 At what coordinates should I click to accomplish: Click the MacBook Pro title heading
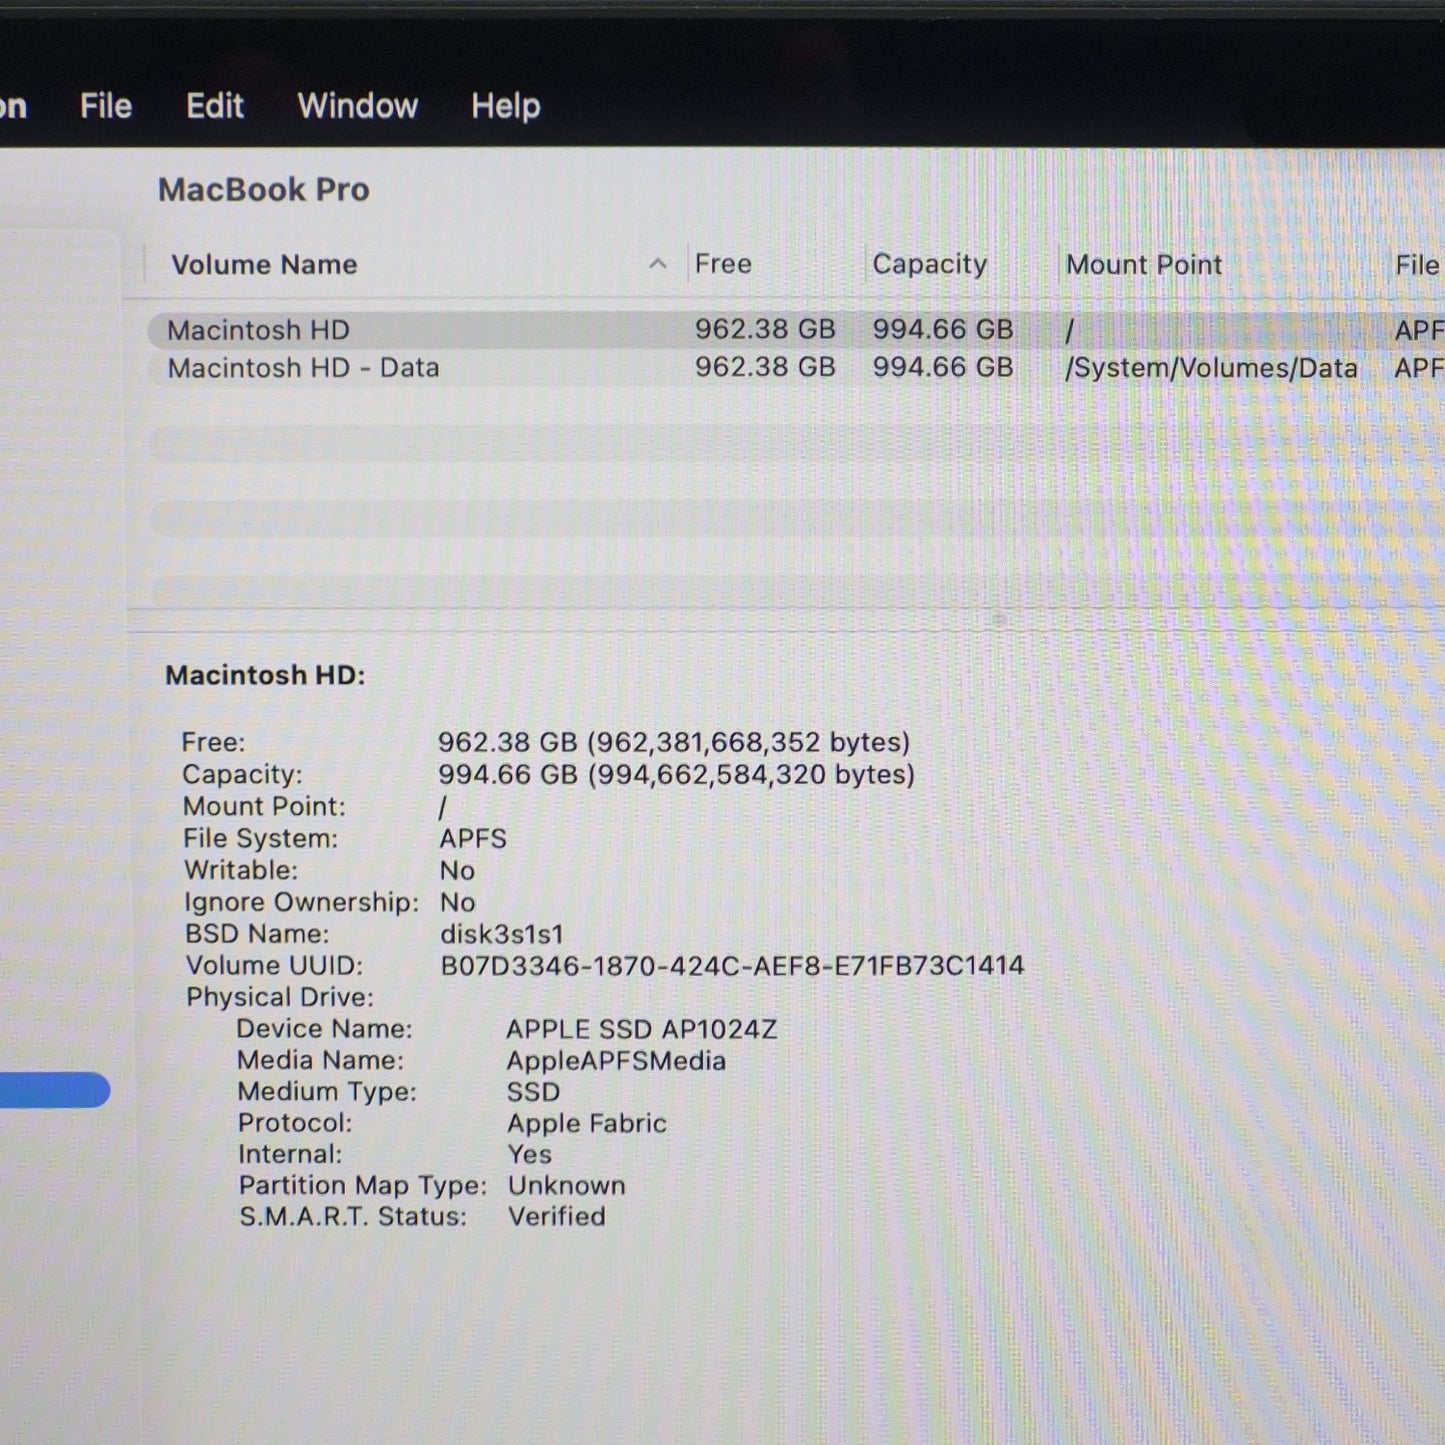[264, 189]
